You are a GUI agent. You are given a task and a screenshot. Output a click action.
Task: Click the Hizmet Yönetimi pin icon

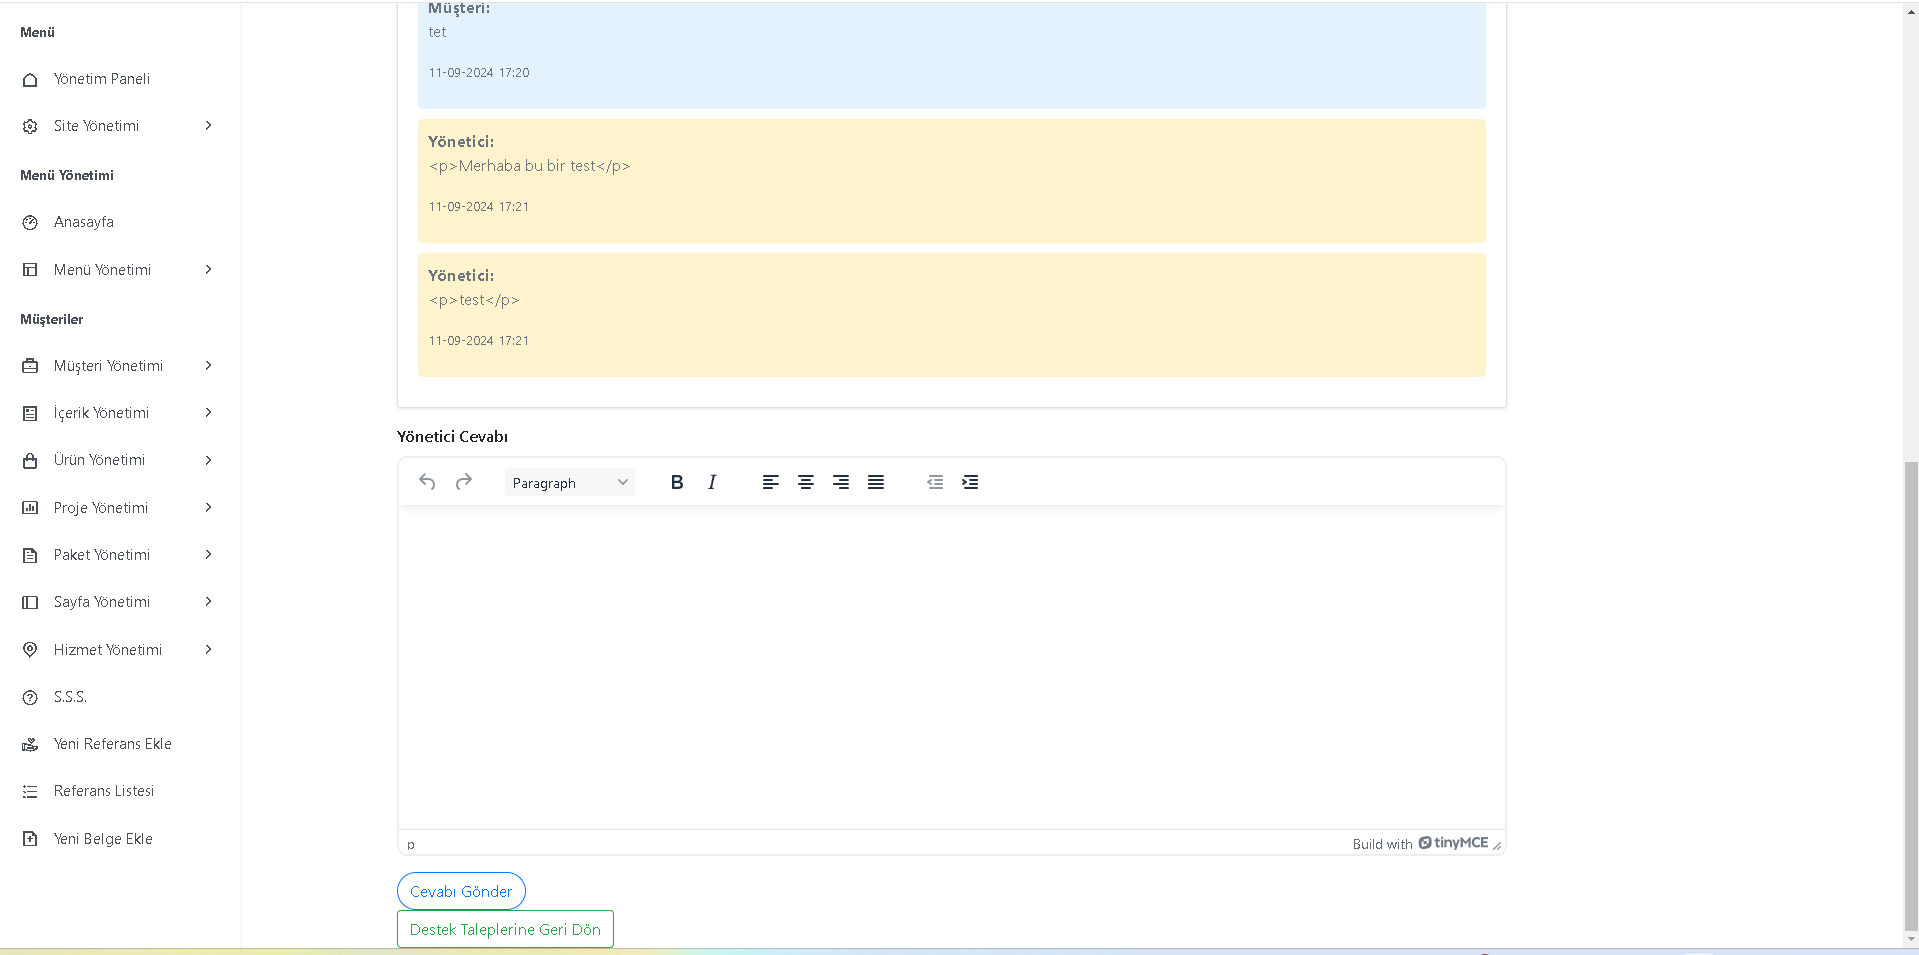30,650
